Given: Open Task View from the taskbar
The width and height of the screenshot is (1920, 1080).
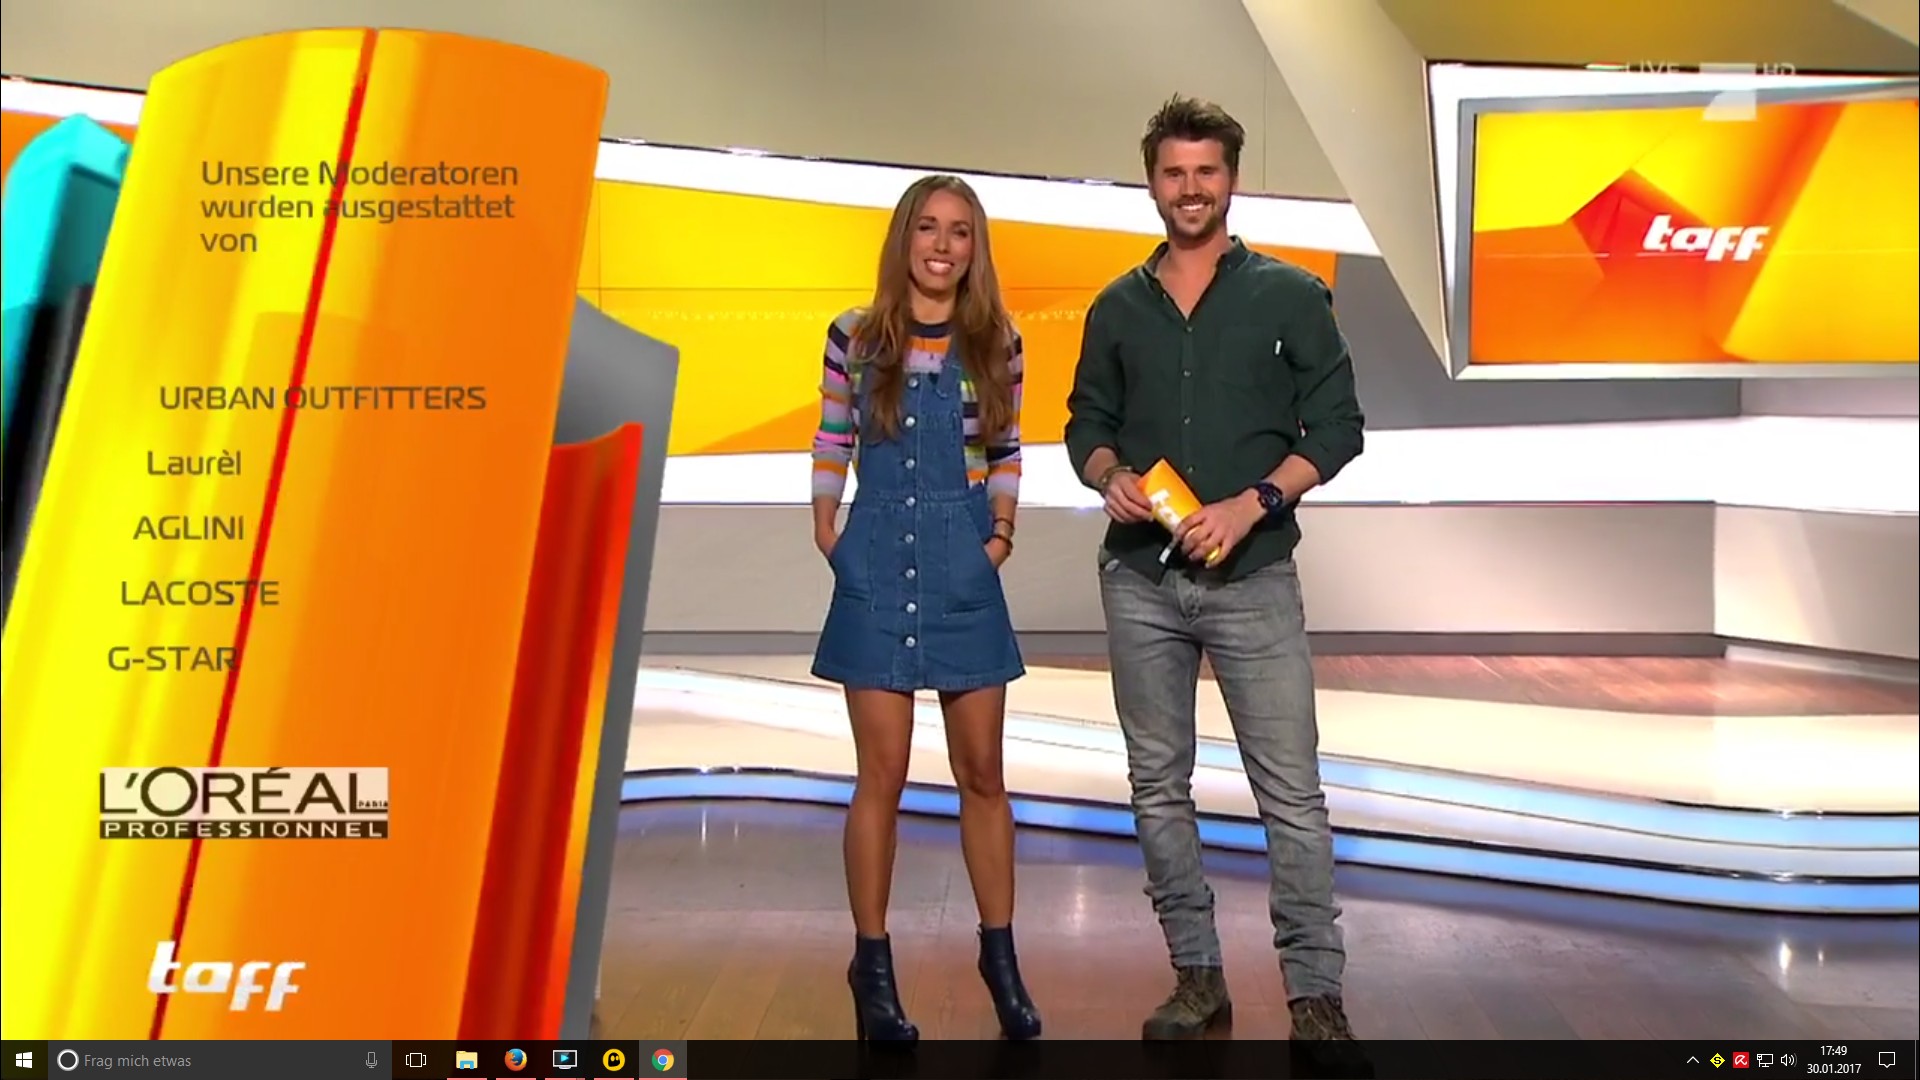Looking at the screenshot, I should pyautogui.click(x=416, y=1060).
